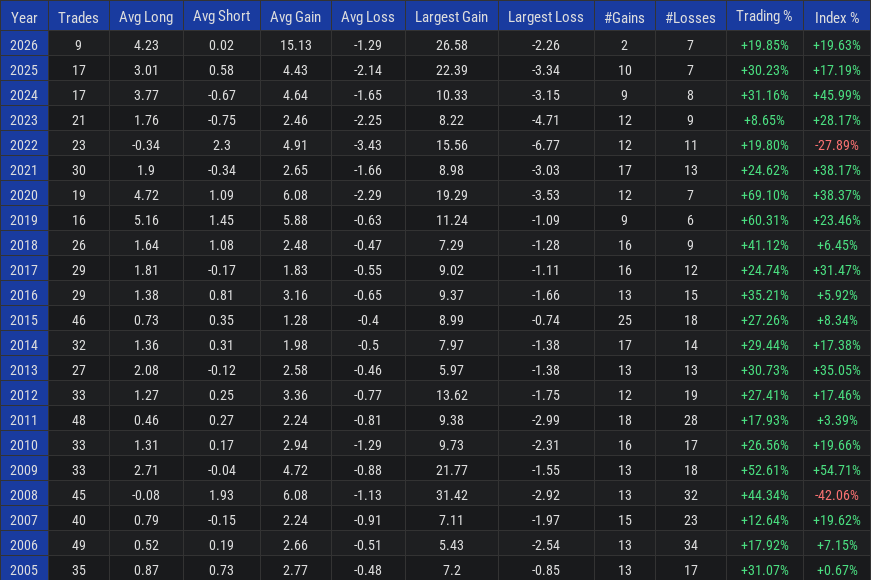This screenshot has height=580, width=871.
Task: Select the Largest Loss column header
Action: 545,17
